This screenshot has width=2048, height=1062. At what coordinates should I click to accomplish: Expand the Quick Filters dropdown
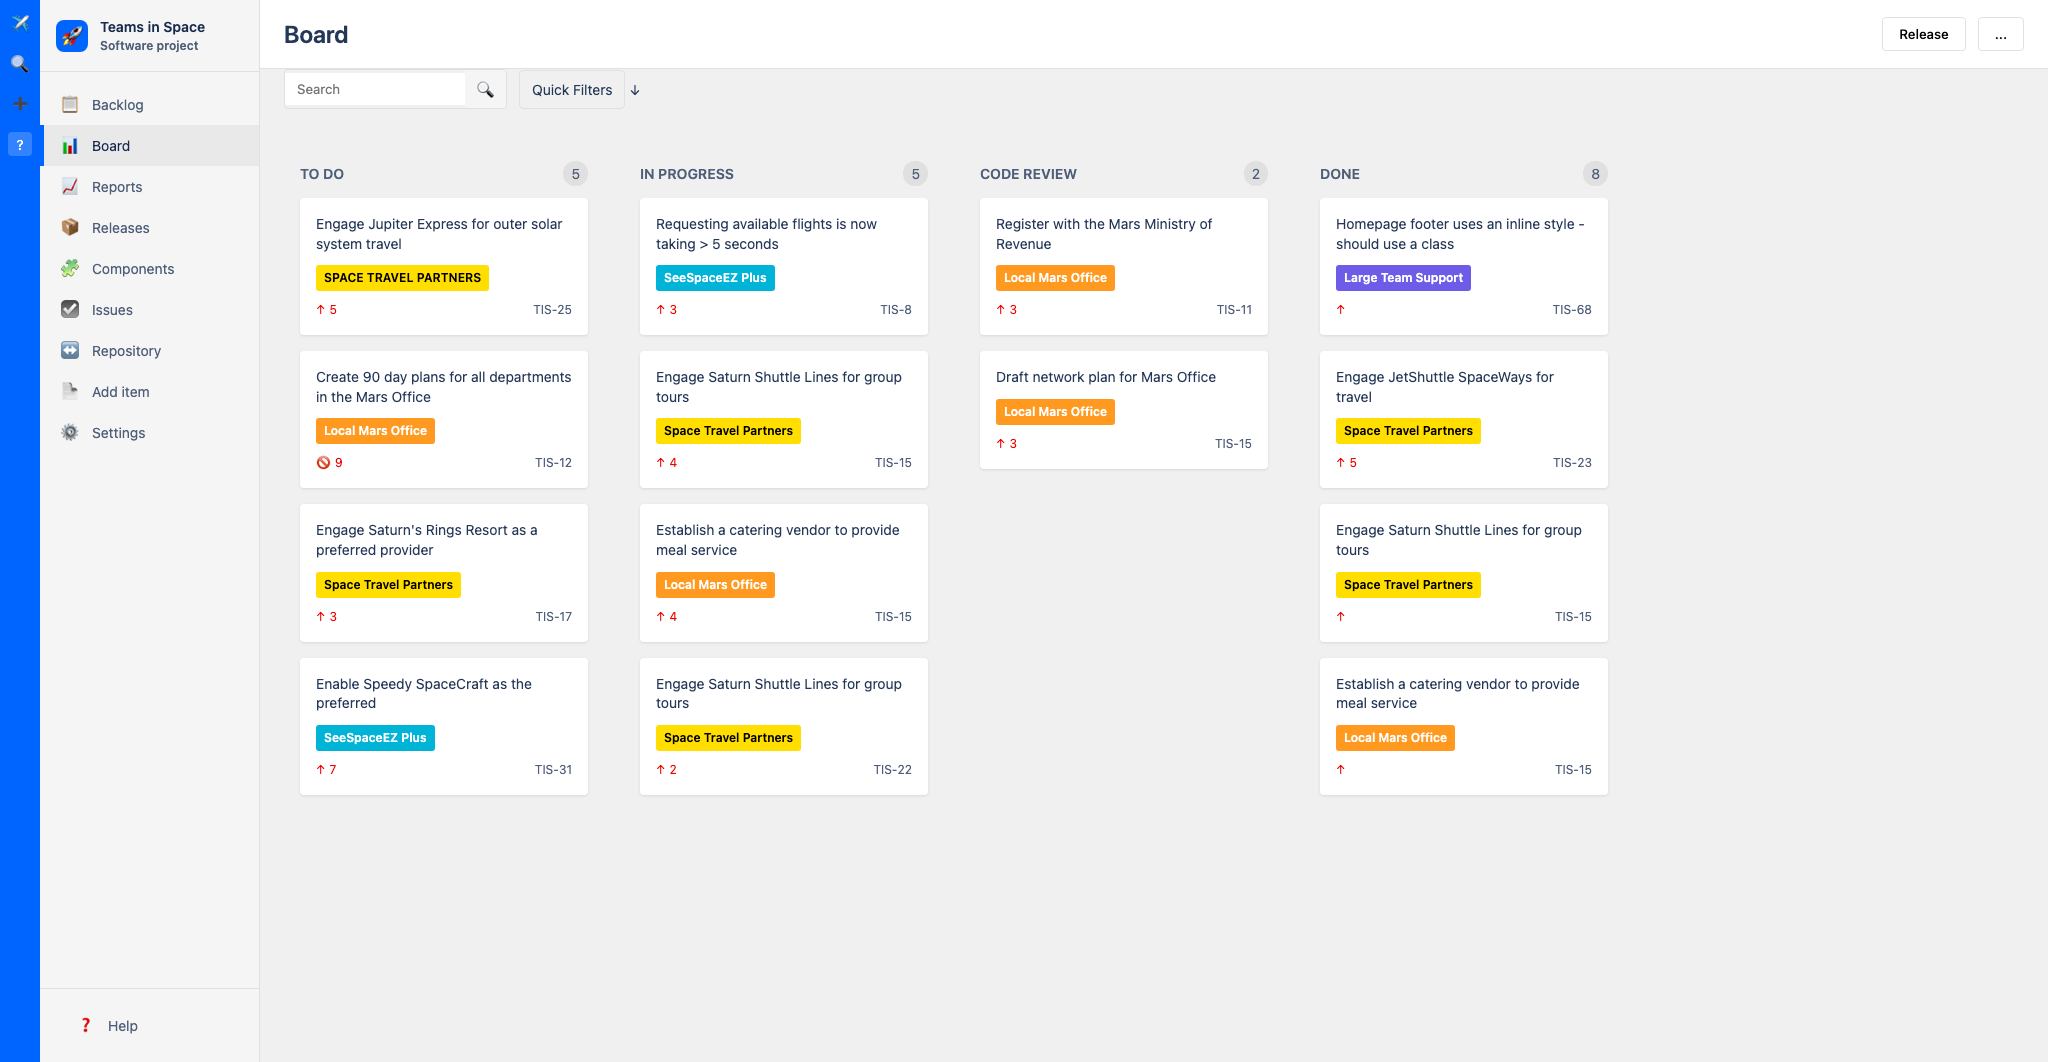(571, 90)
